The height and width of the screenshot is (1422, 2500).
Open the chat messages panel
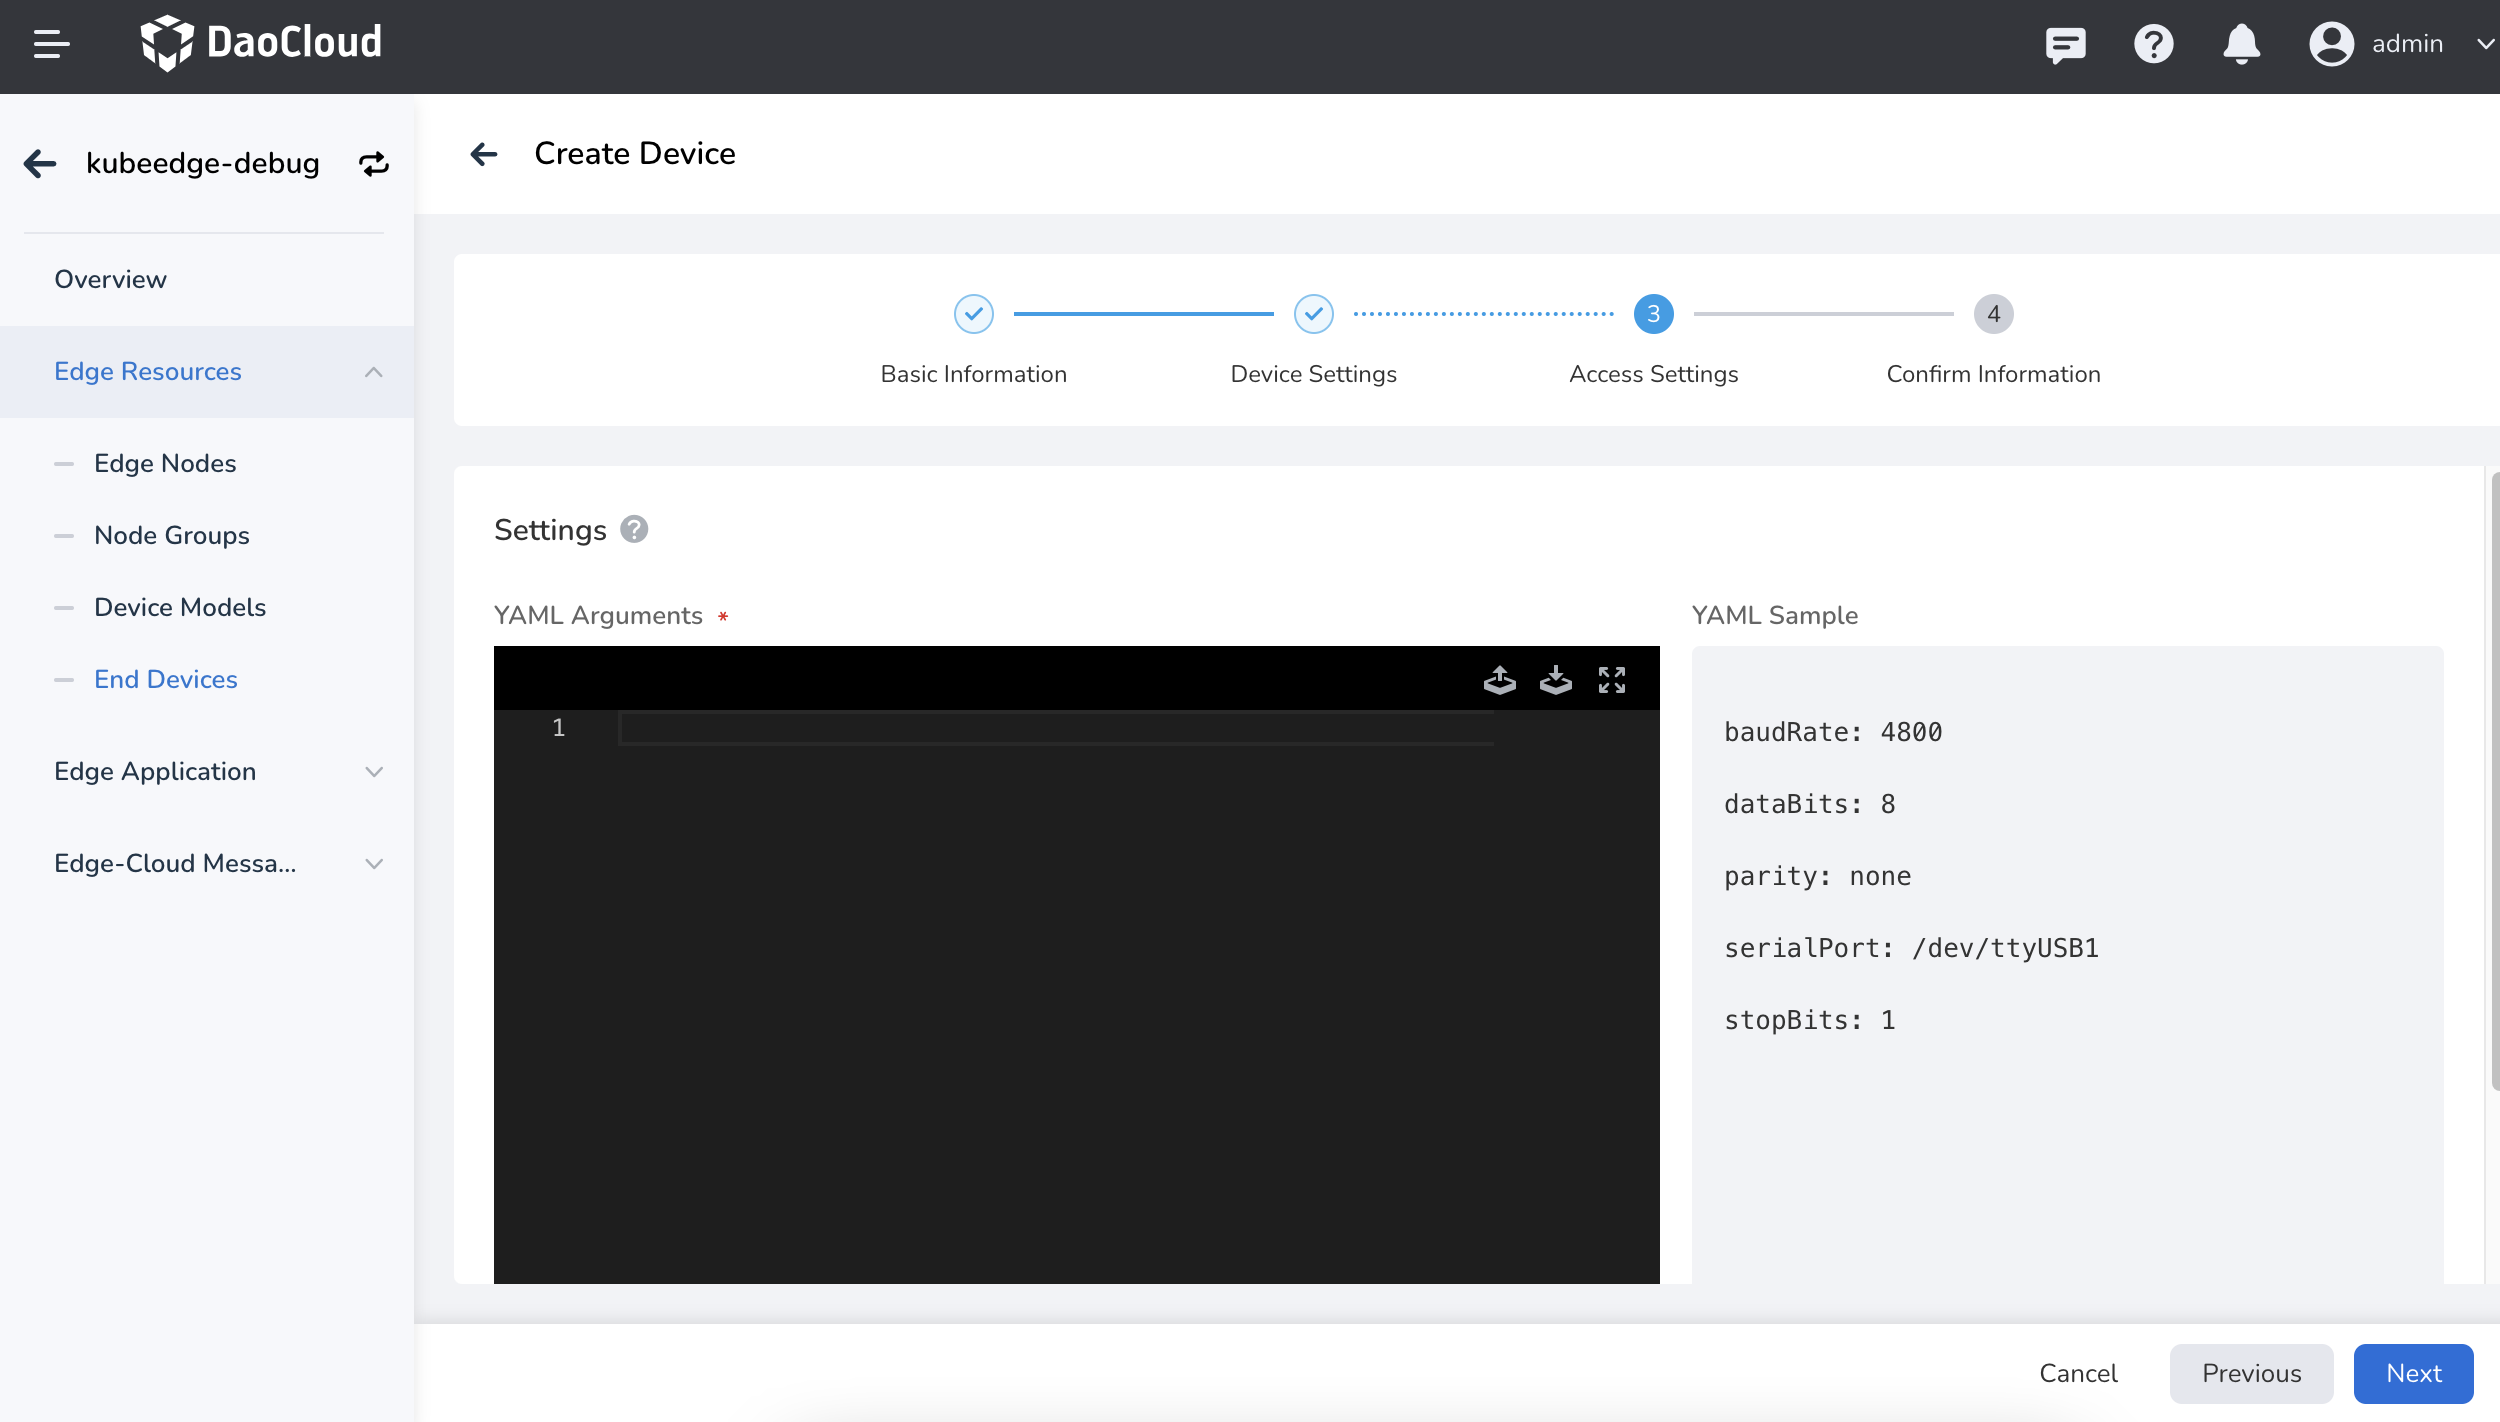click(2066, 44)
